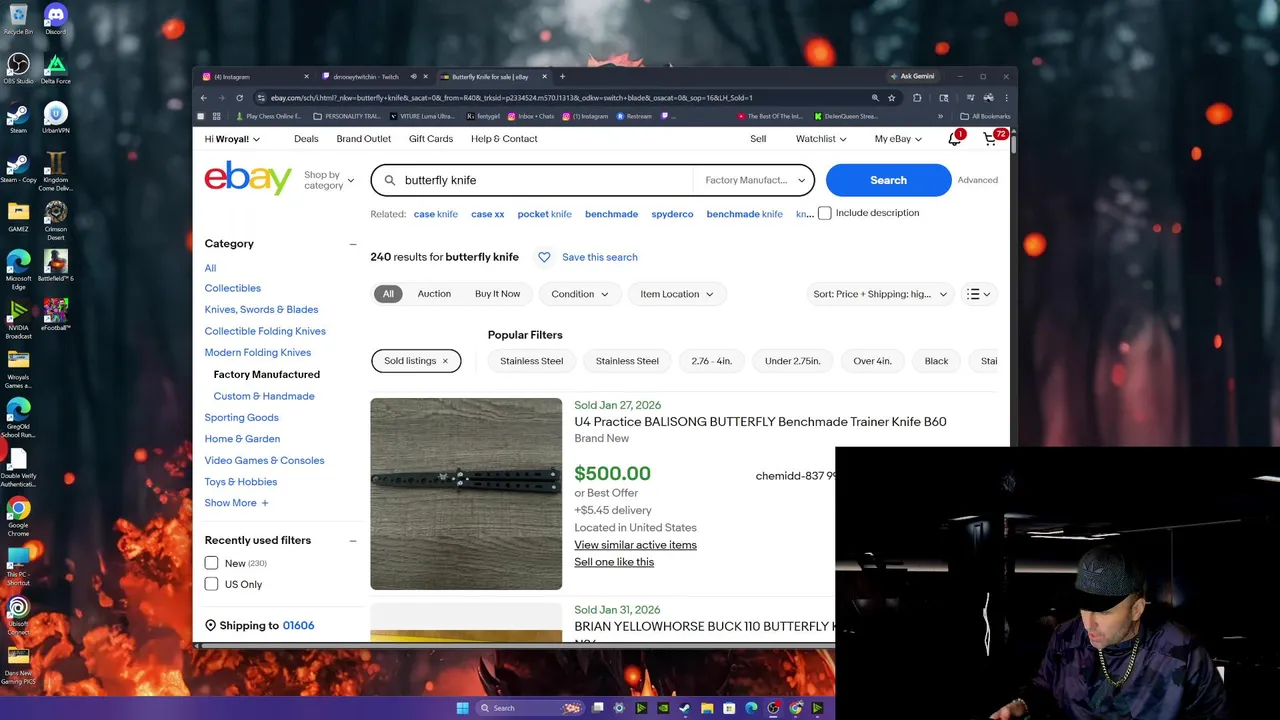Open the Sort Price + Shipping dropdown
Screen dimensions: 1280x720
(880, 294)
